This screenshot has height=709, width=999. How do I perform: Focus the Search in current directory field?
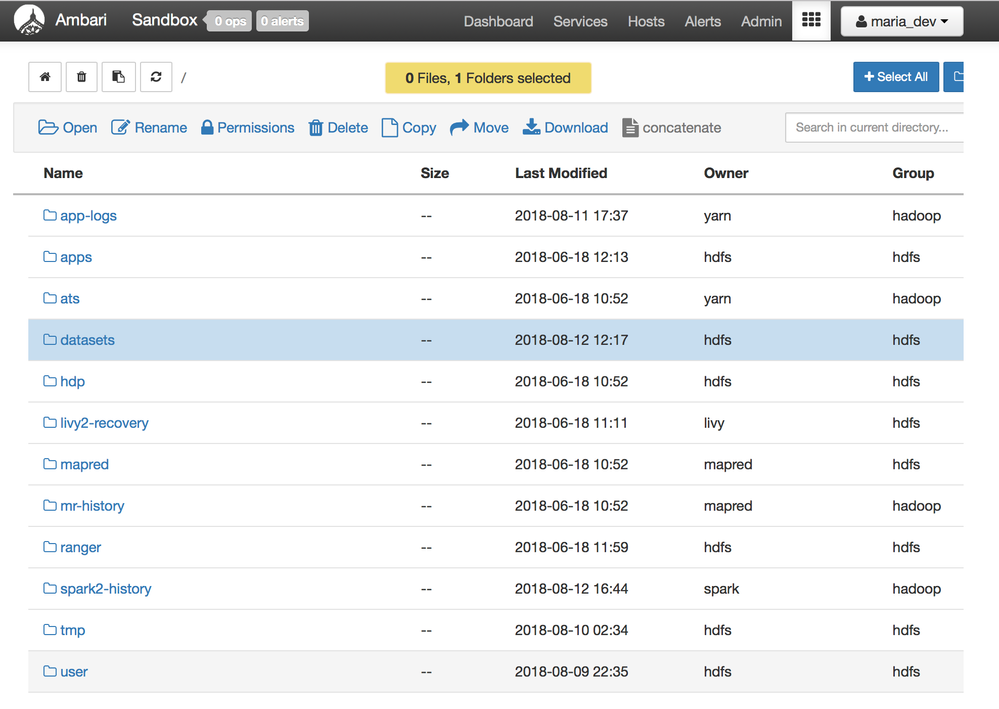[x=874, y=127]
